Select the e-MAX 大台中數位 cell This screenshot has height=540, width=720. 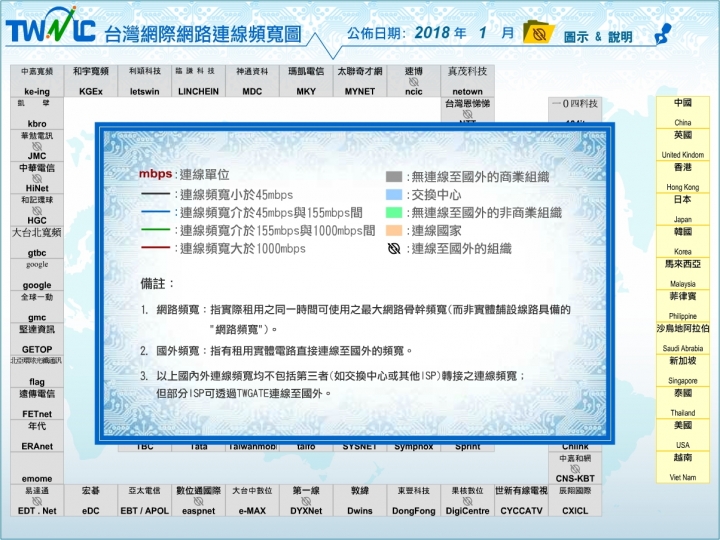pos(252,501)
